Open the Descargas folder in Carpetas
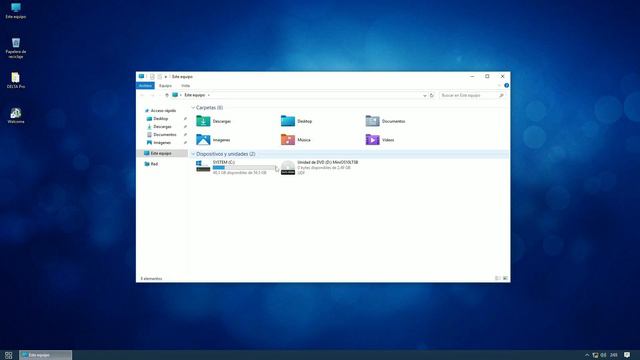 tap(214, 121)
